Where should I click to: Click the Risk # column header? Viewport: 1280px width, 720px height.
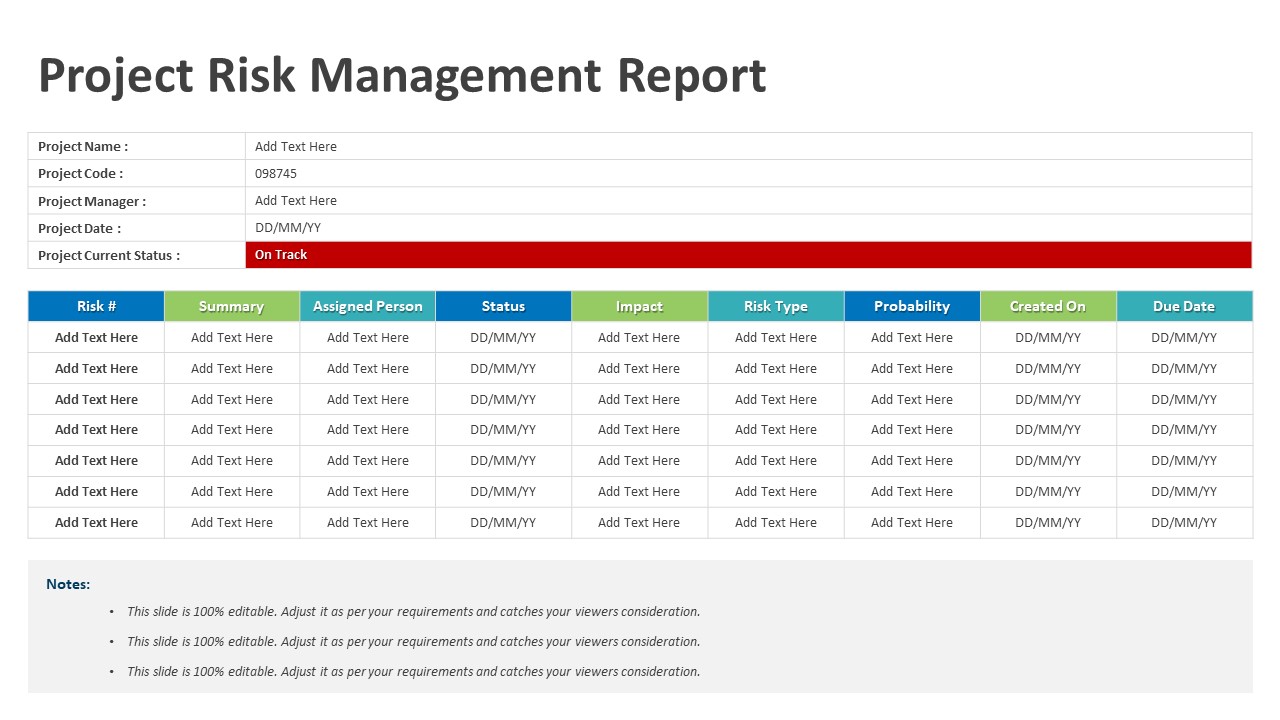(96, 306)
